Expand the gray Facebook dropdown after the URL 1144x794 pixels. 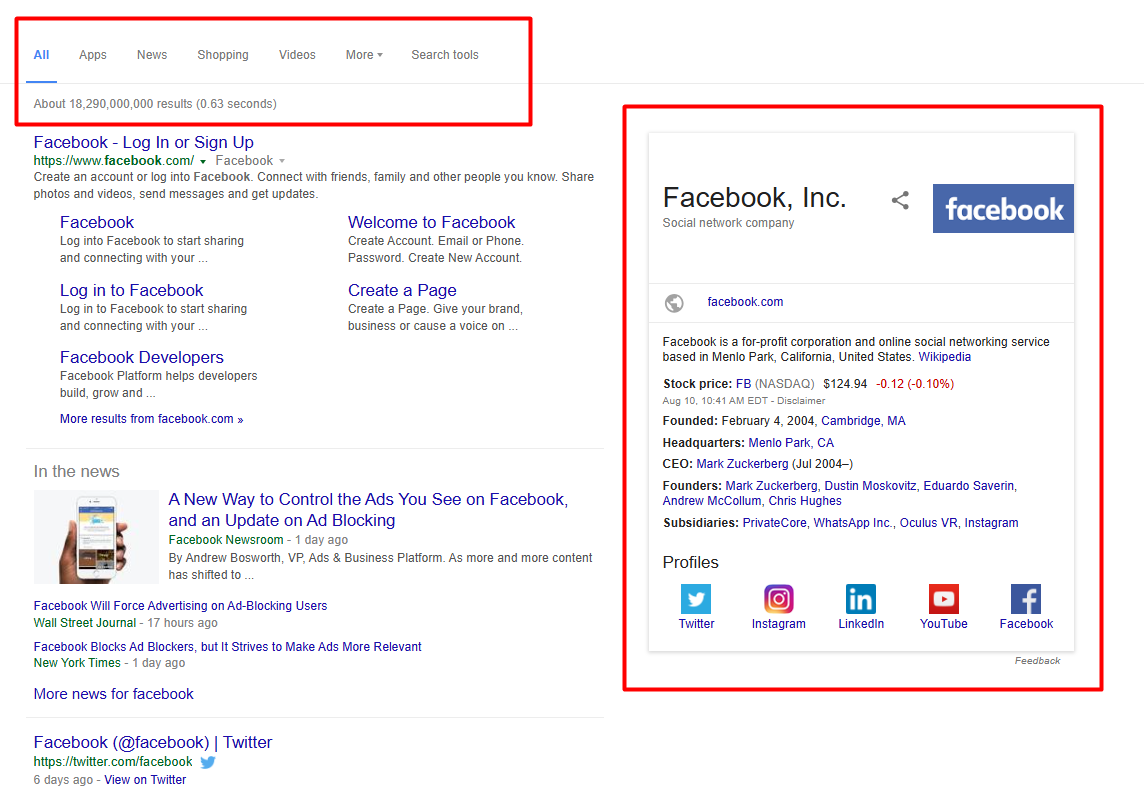[282, 161]
